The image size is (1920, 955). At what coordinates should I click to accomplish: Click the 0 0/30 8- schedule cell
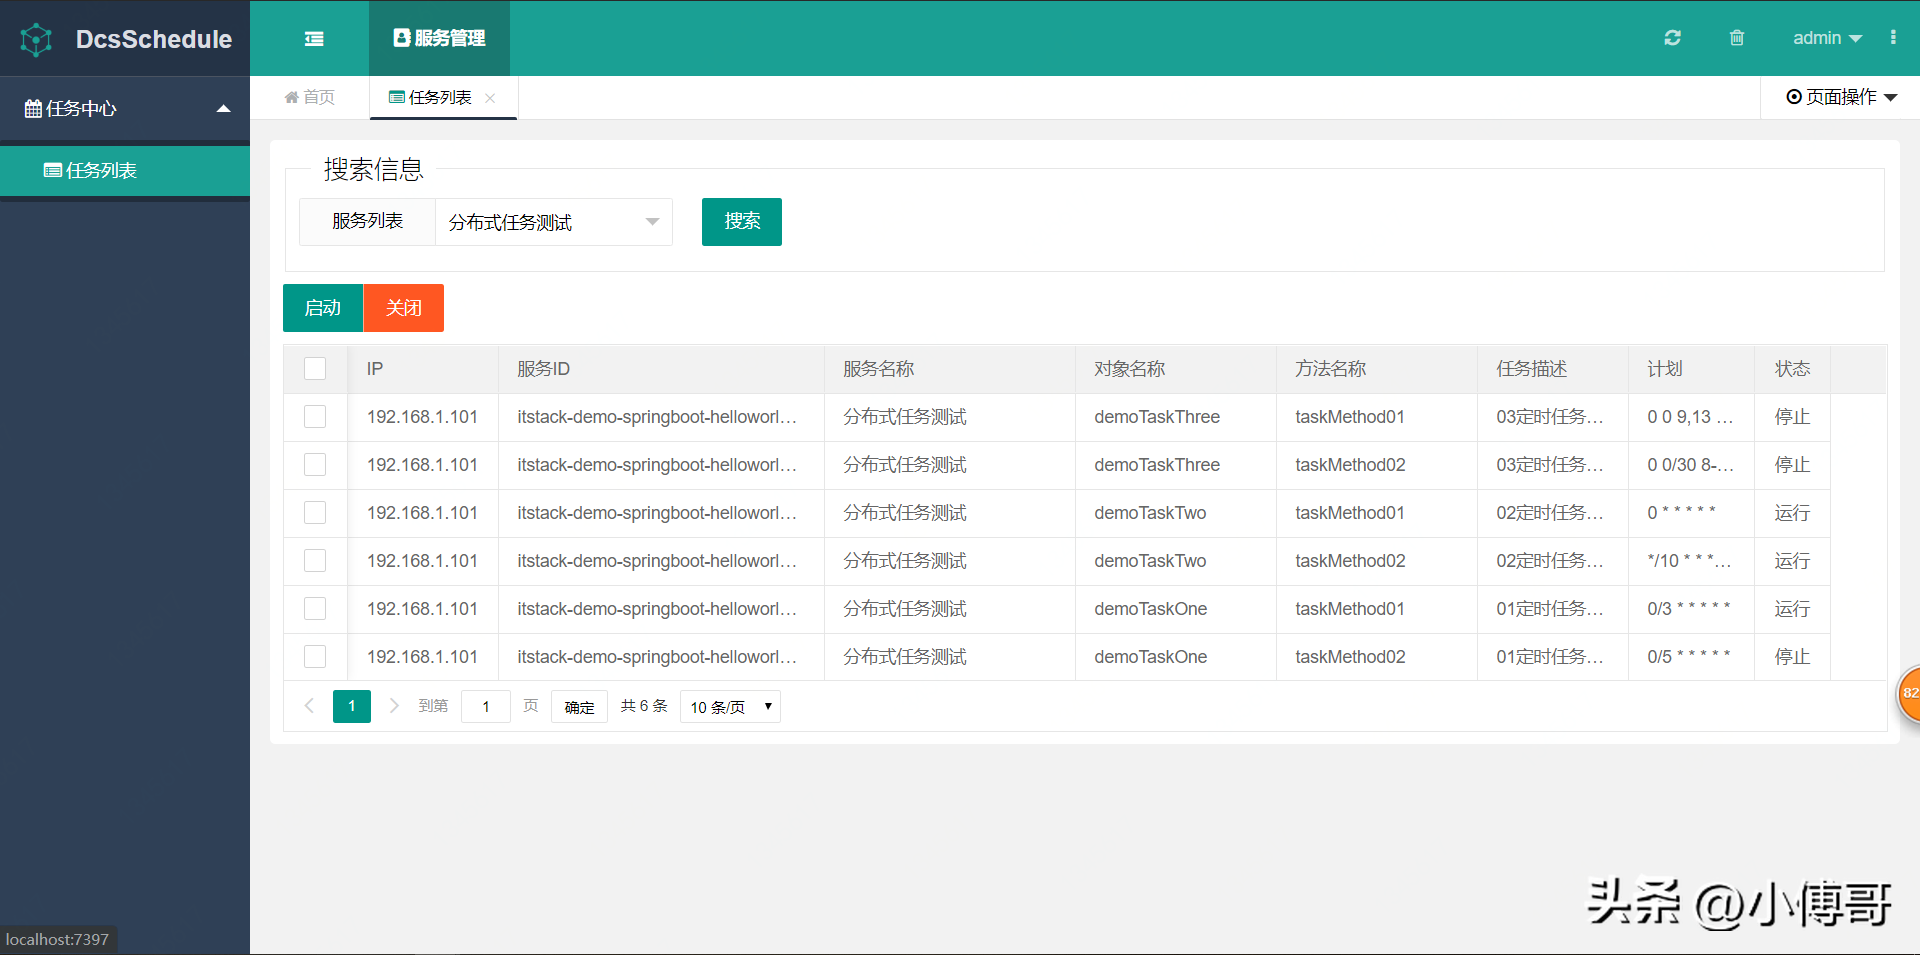click(x=1691, y=465)
